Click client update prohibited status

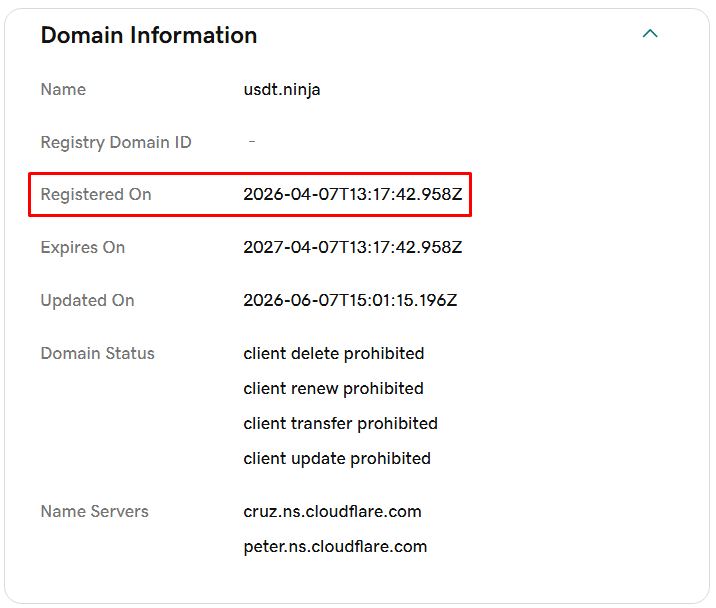[337, 458]
